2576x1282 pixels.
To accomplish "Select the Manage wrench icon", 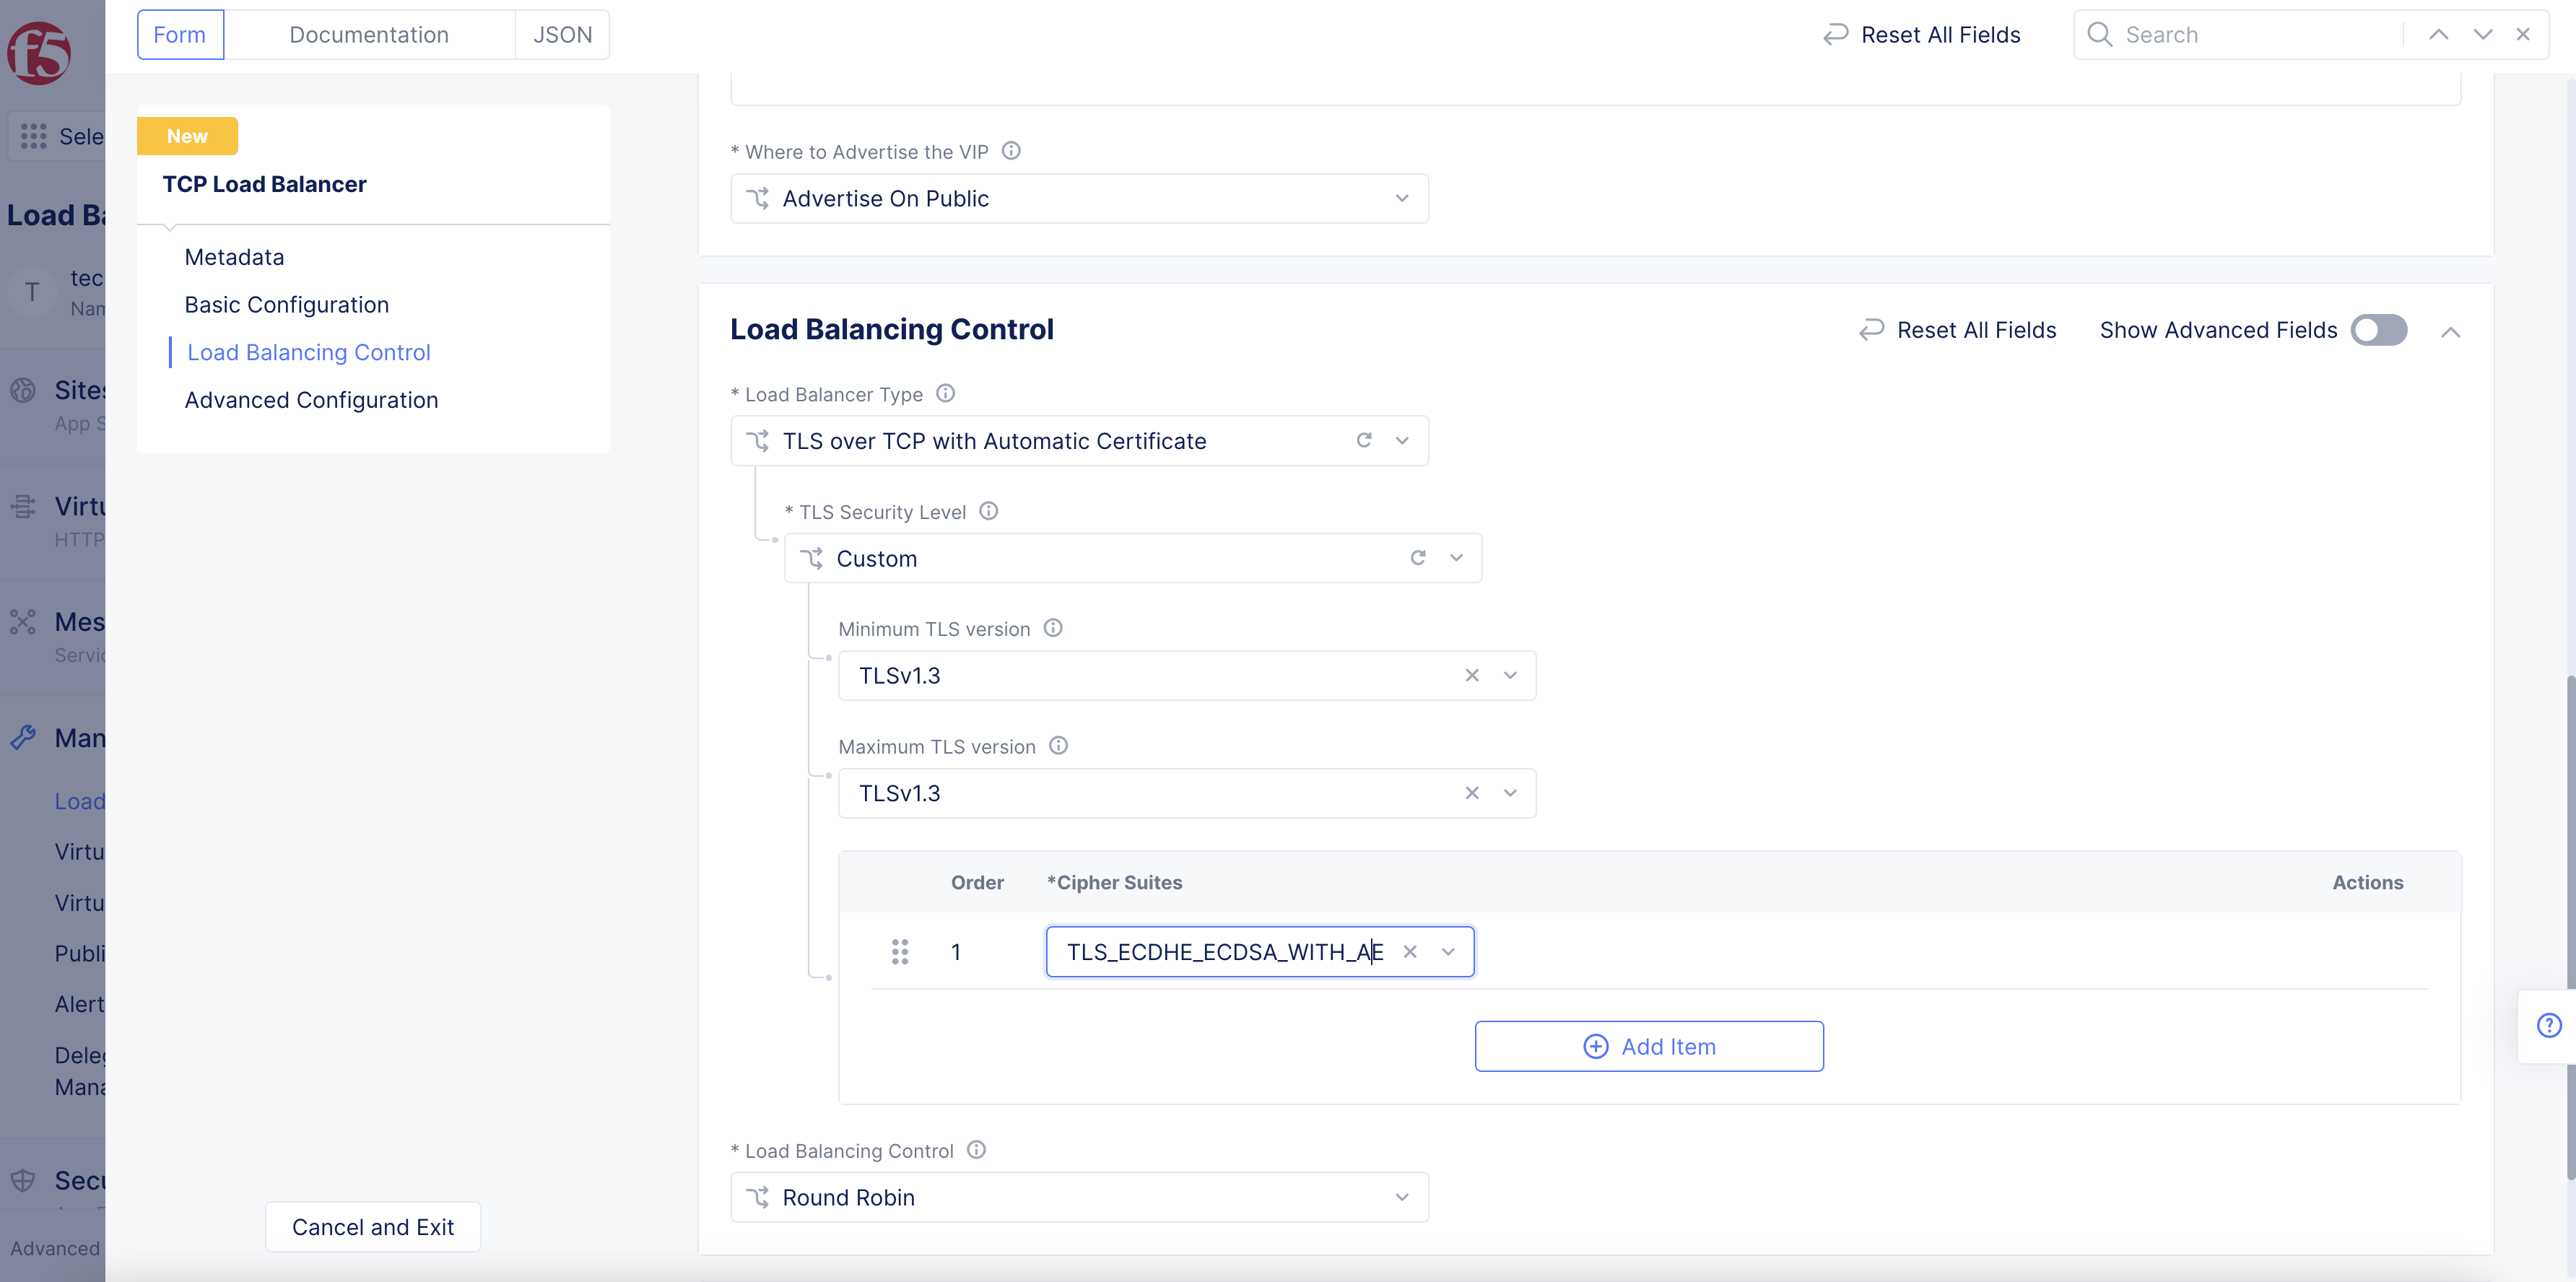I will click(x=24, y=738).
